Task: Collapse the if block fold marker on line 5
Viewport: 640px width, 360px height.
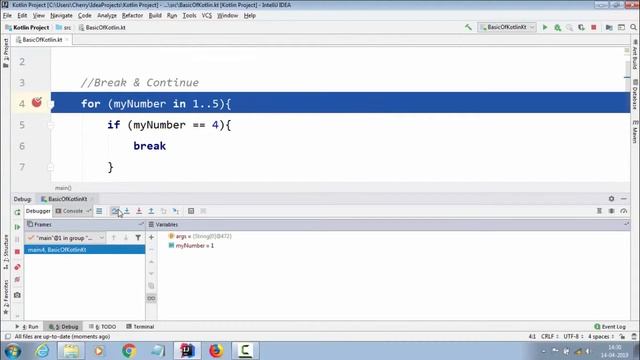Action: pyautogui.click(x=51, y=125)
